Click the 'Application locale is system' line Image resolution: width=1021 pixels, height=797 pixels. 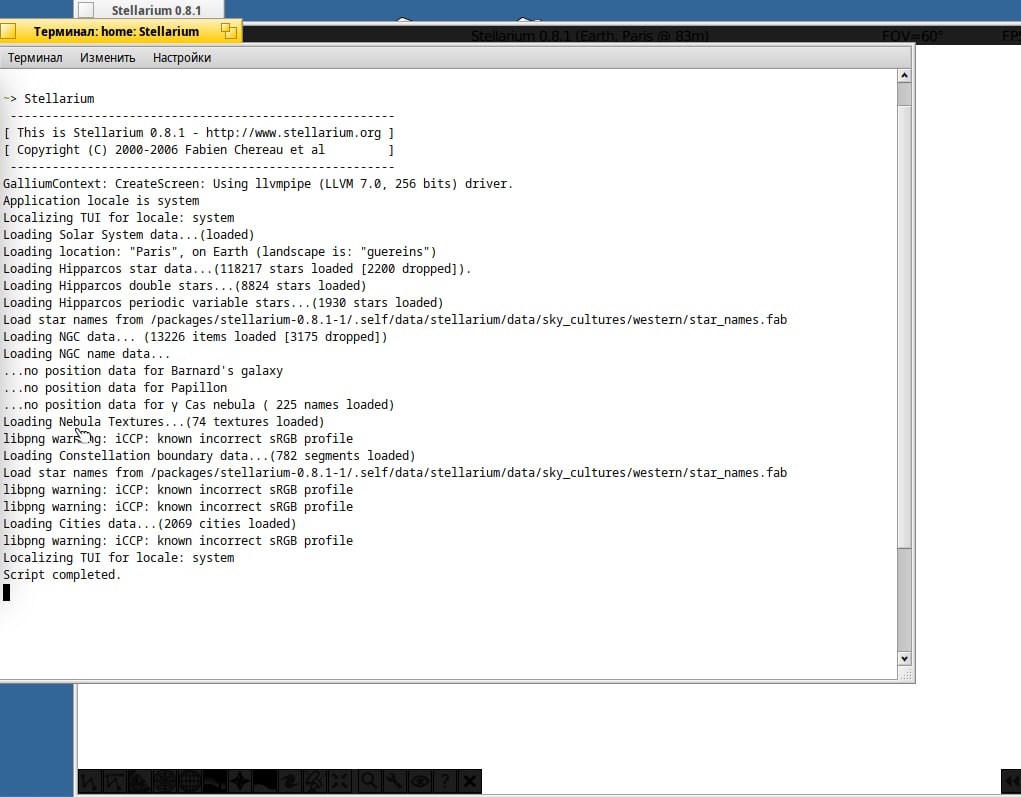tap(101, 201)
